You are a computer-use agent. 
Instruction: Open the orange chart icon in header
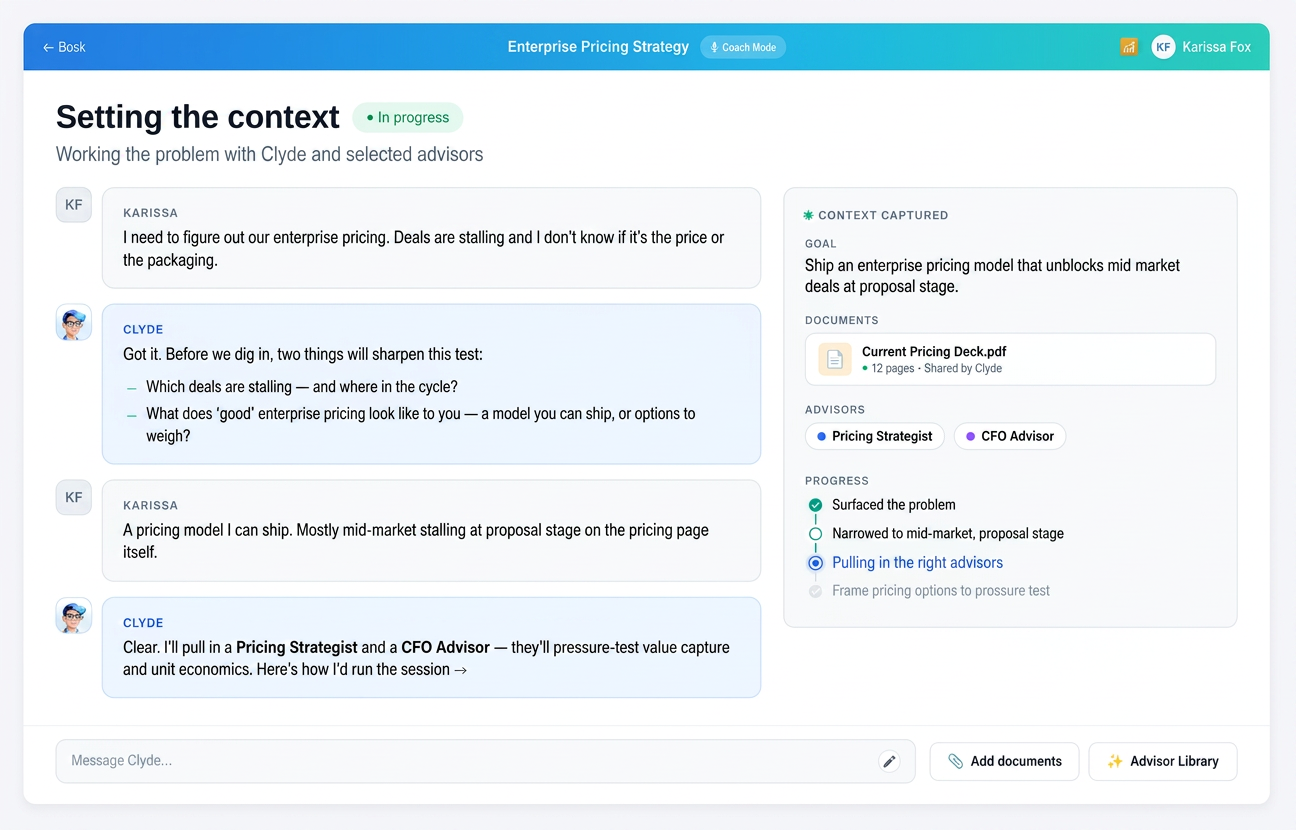(1129, 47)
